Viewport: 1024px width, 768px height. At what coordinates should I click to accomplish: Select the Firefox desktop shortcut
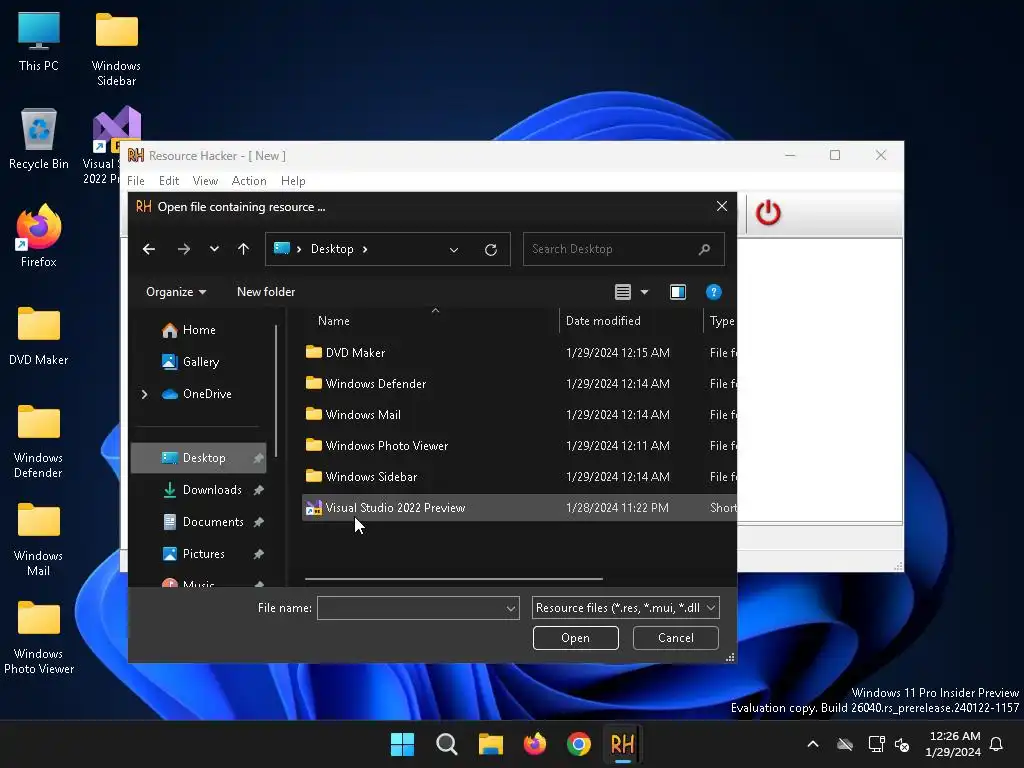[x=39, y=236]
